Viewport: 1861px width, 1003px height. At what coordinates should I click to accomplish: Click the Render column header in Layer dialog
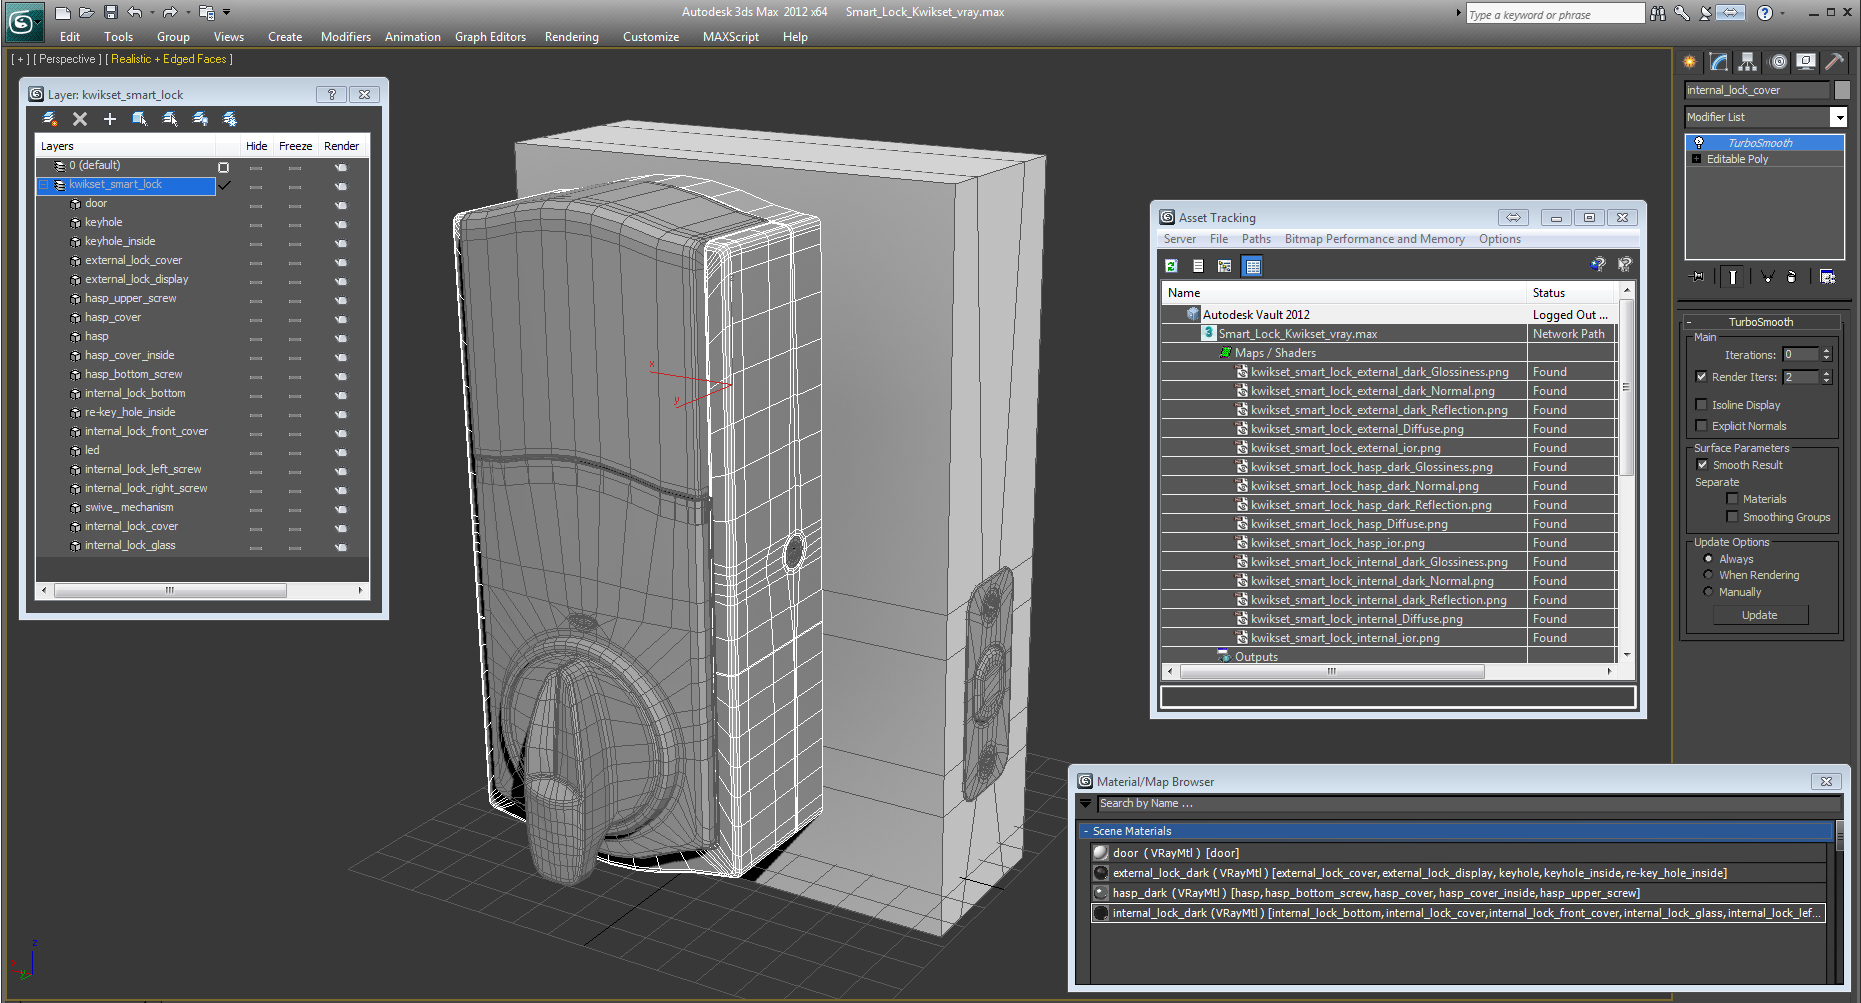342,146
